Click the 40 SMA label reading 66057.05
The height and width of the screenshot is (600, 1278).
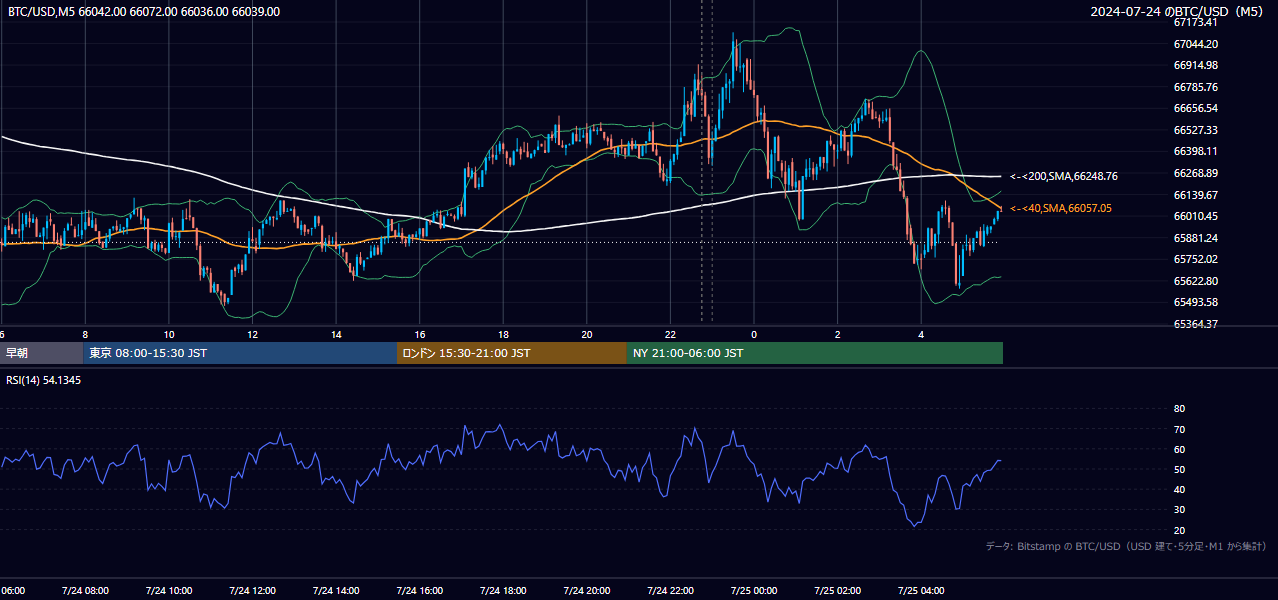(1060, 208)
